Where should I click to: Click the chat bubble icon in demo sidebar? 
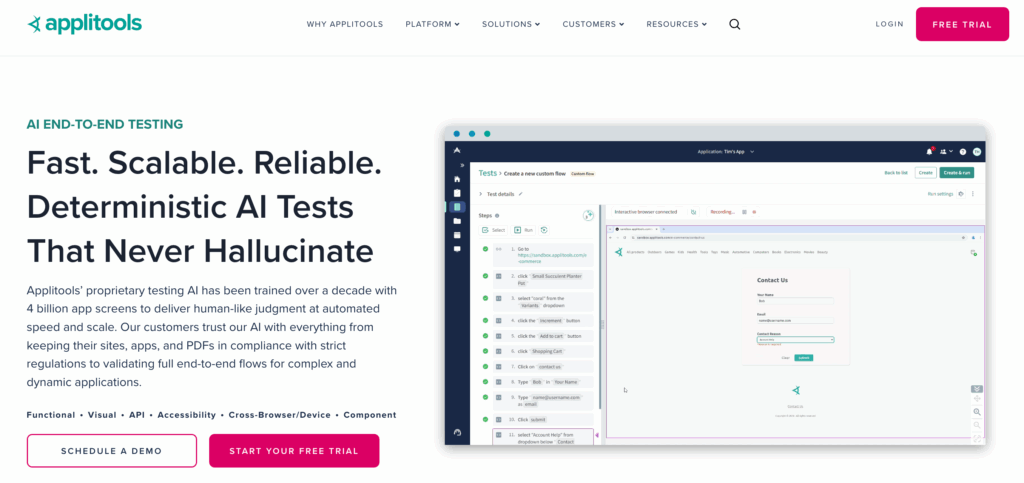(457, 249)
